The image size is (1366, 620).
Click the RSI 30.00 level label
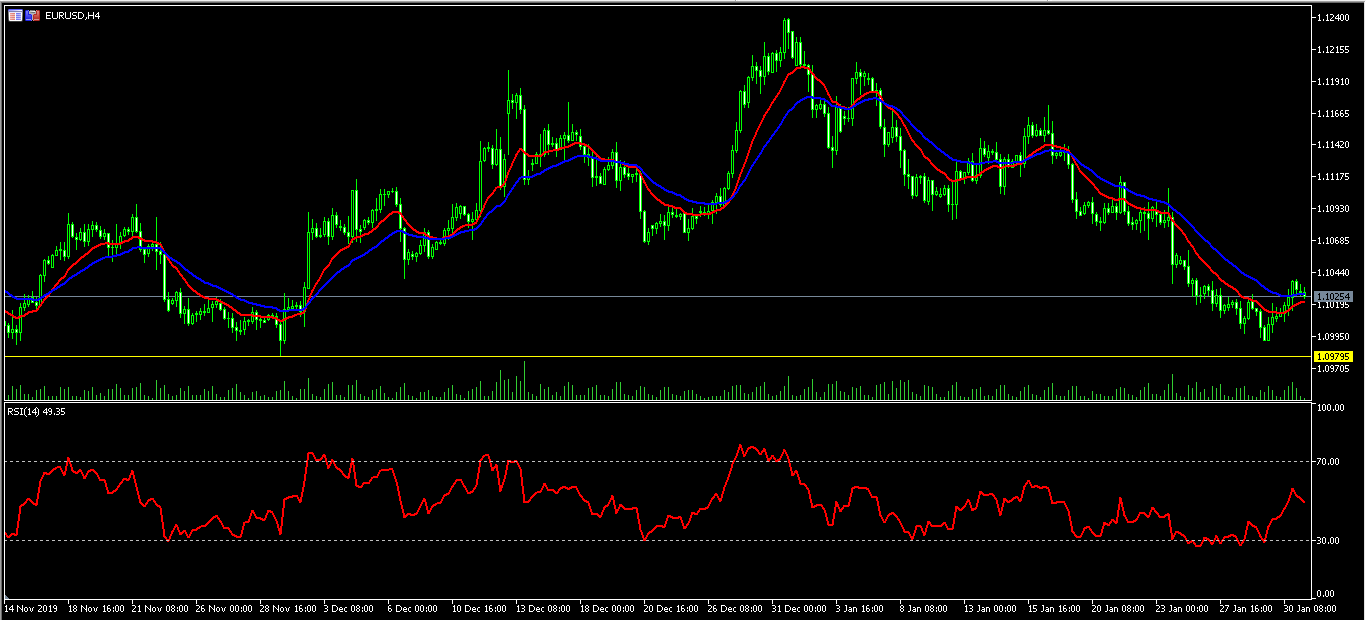click(1329, 541)
